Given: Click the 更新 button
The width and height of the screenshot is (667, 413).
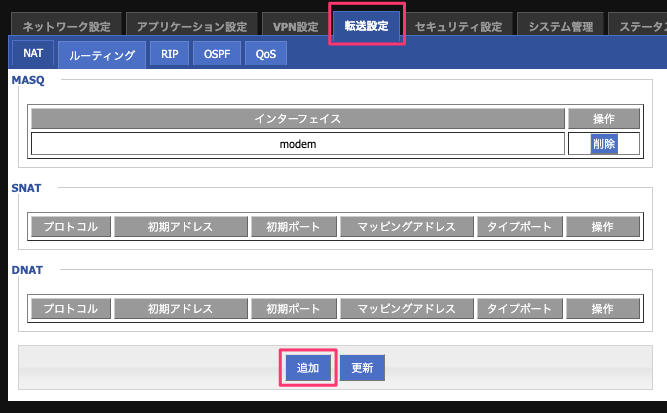Looking at the screenshot, I should 362,367.
